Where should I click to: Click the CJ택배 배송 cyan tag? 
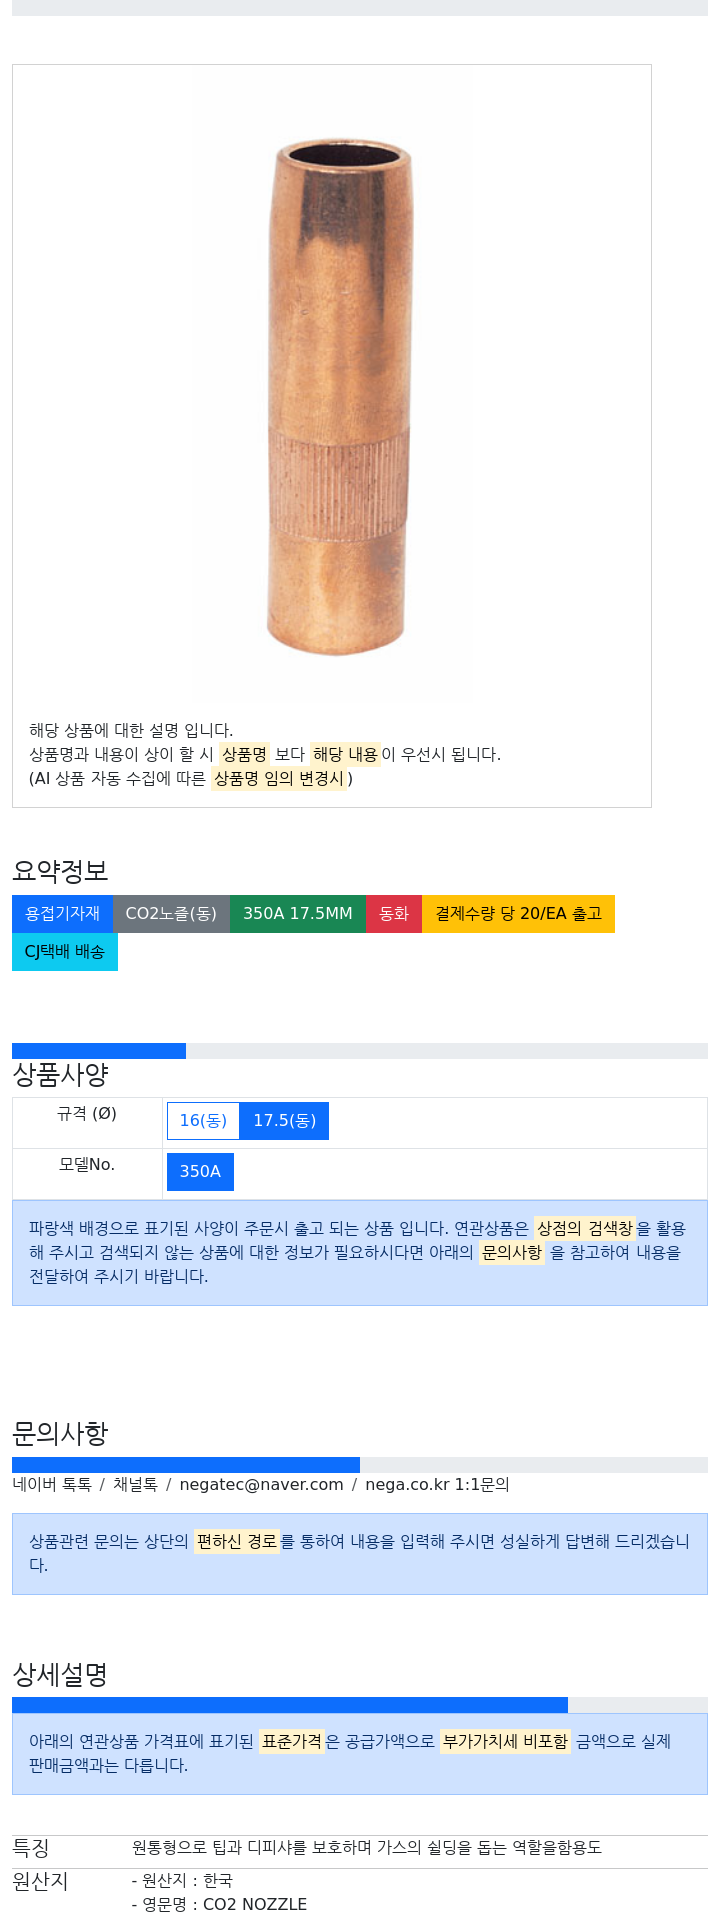tap(65, 951)
